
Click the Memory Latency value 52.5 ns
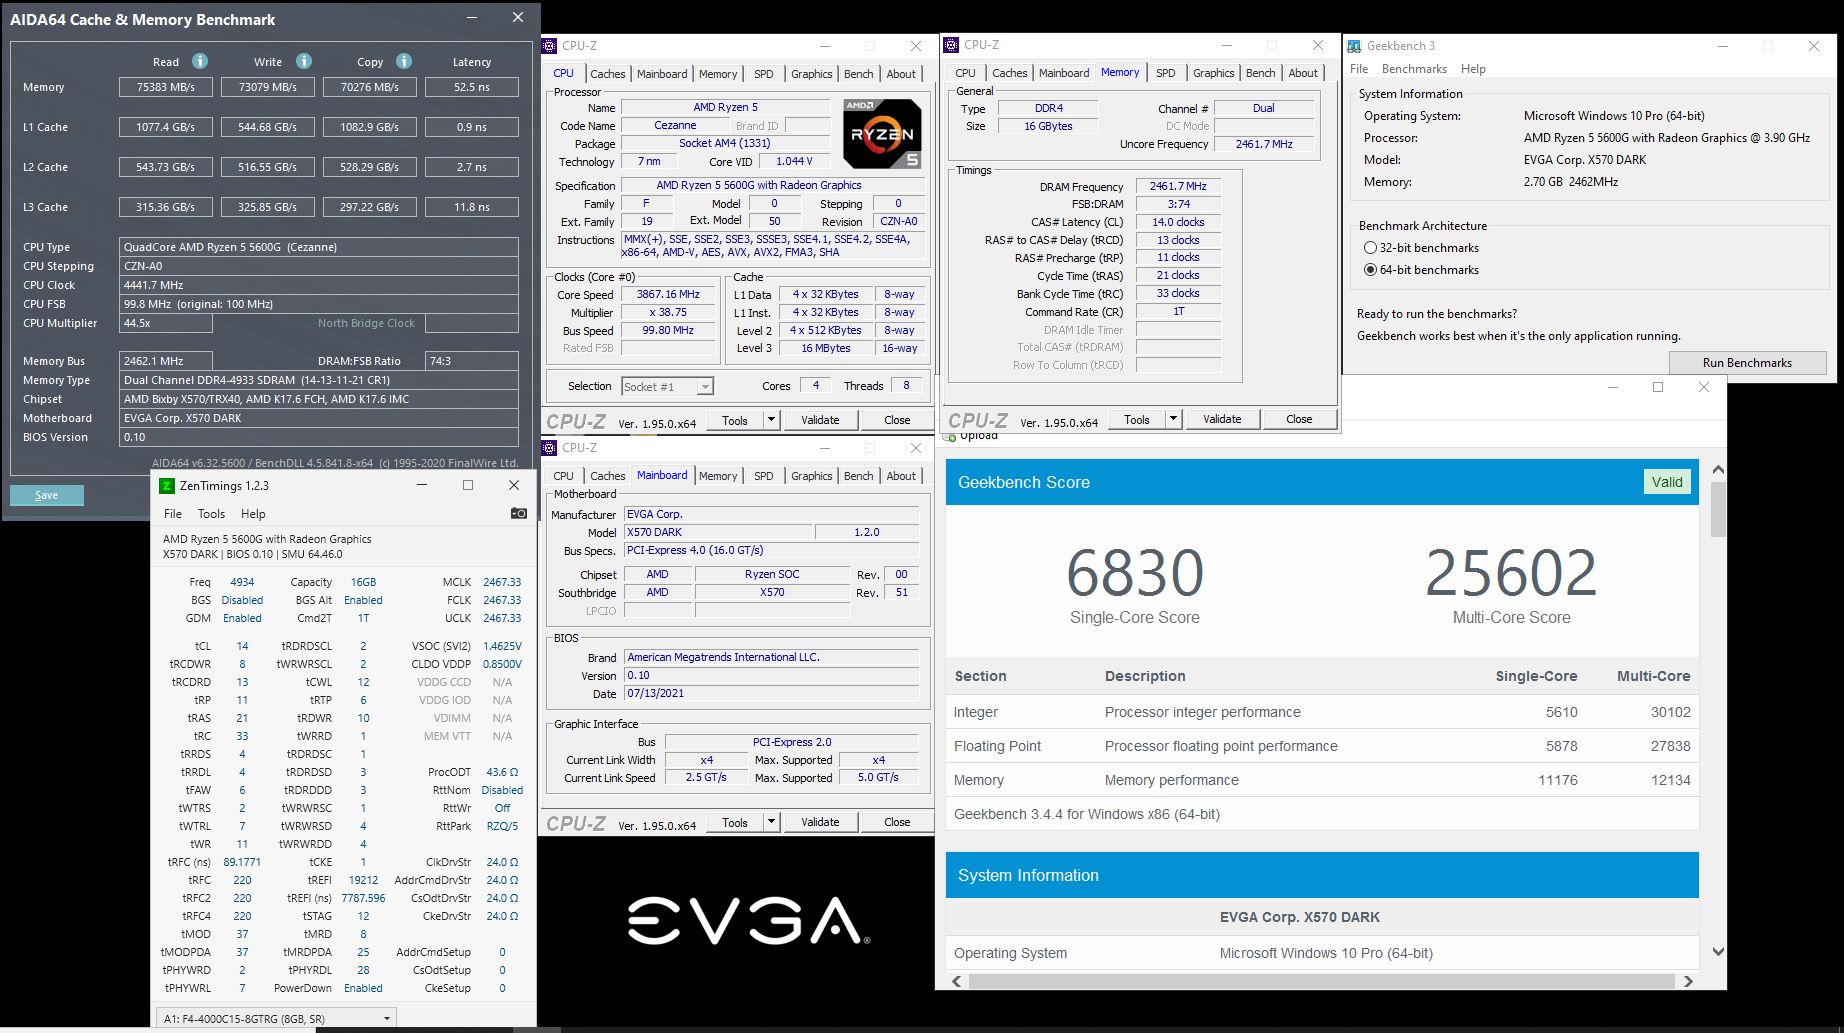pos(472,87)
